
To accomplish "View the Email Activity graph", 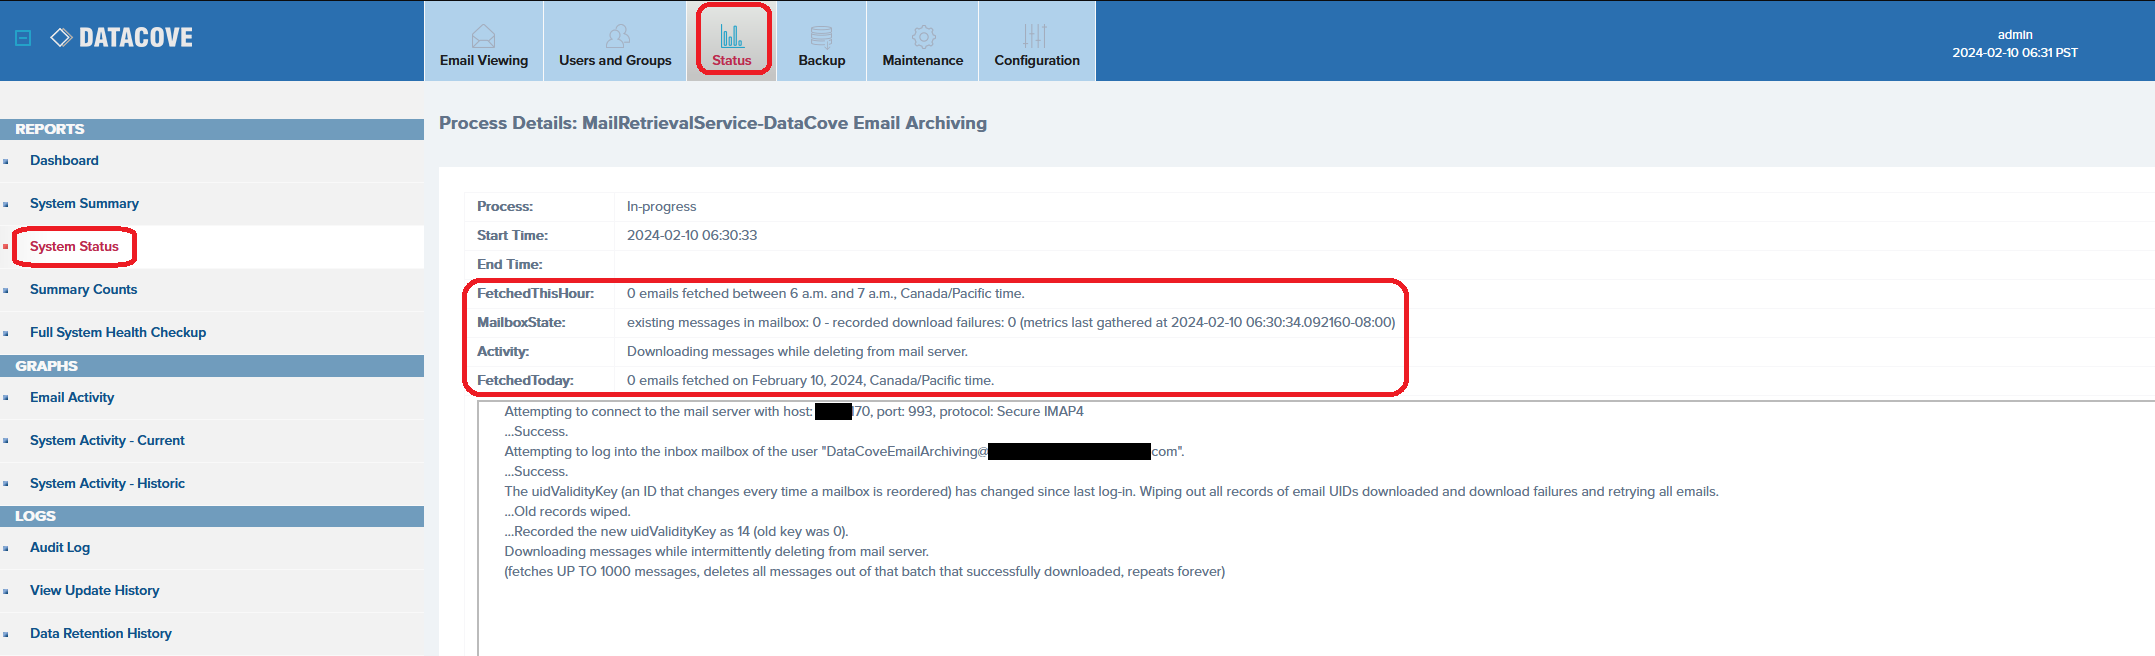I will [x=72, y=397].
